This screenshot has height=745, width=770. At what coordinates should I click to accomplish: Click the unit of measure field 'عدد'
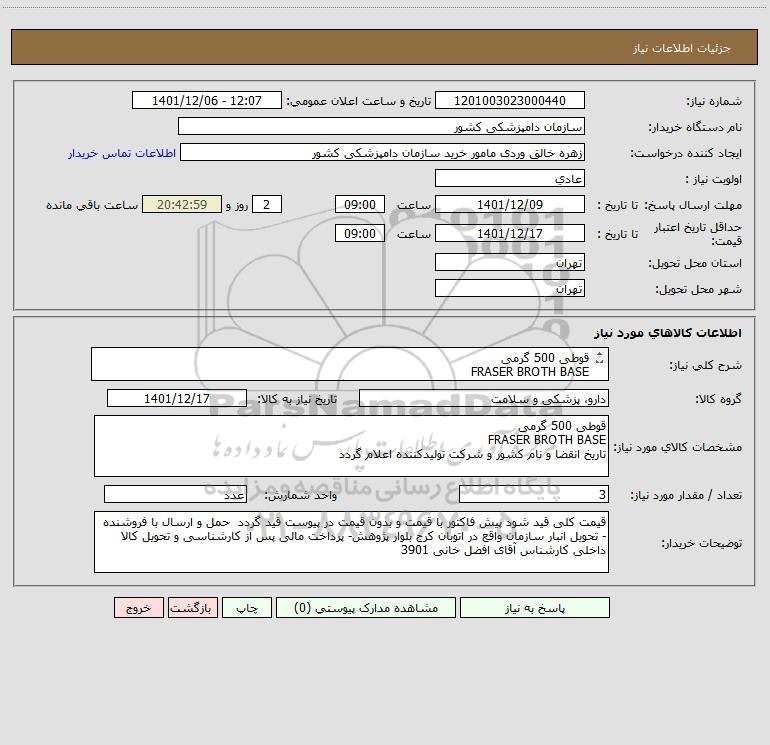175,494
